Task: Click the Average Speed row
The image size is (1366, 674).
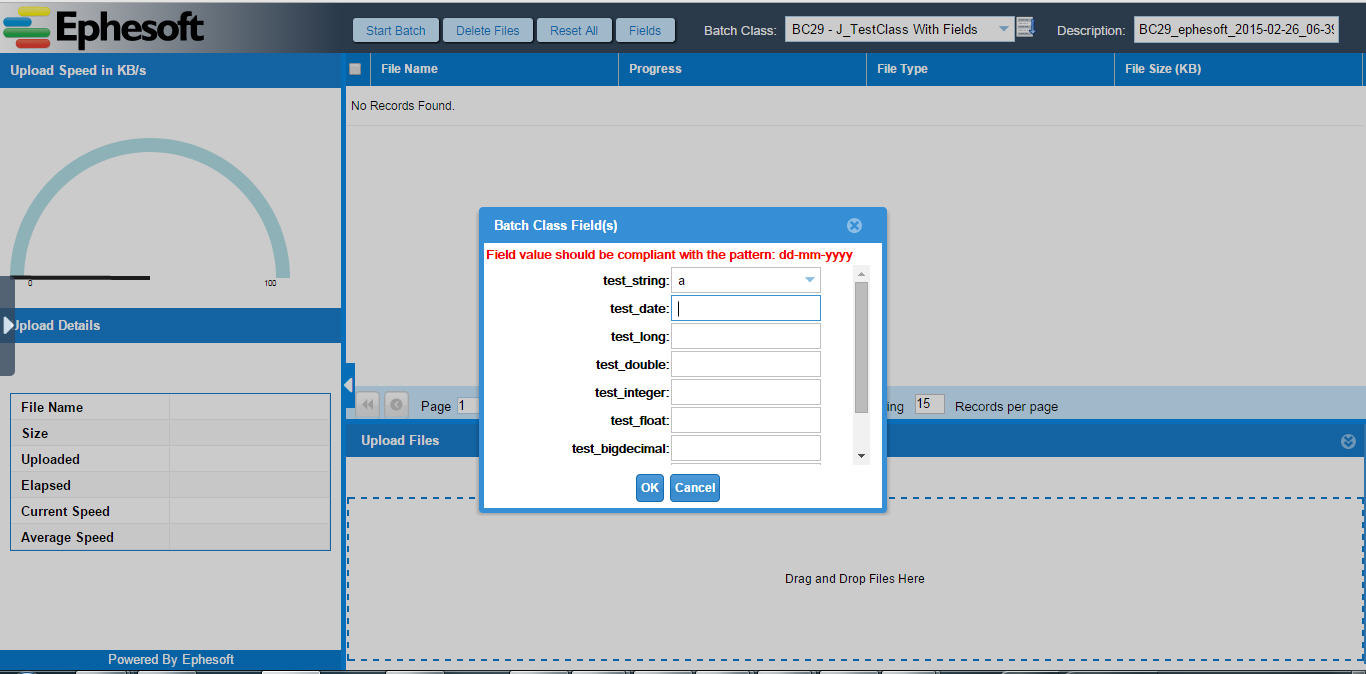Action: pyautogui.click(x=170, y=537)
